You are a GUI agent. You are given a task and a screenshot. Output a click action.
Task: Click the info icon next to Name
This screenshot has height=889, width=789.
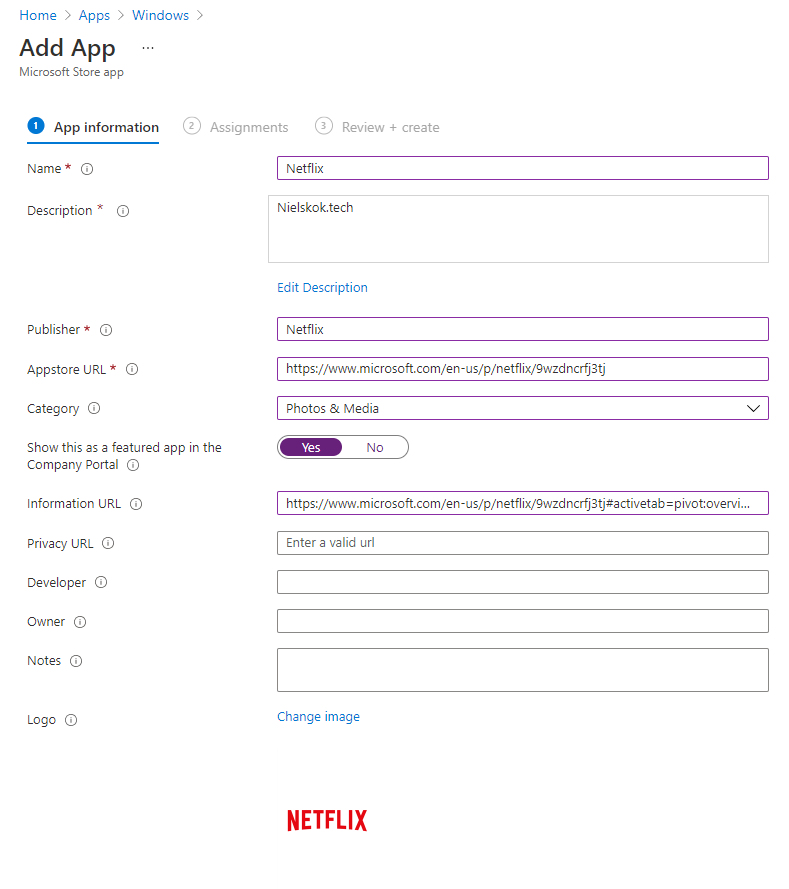click(87, 169)
